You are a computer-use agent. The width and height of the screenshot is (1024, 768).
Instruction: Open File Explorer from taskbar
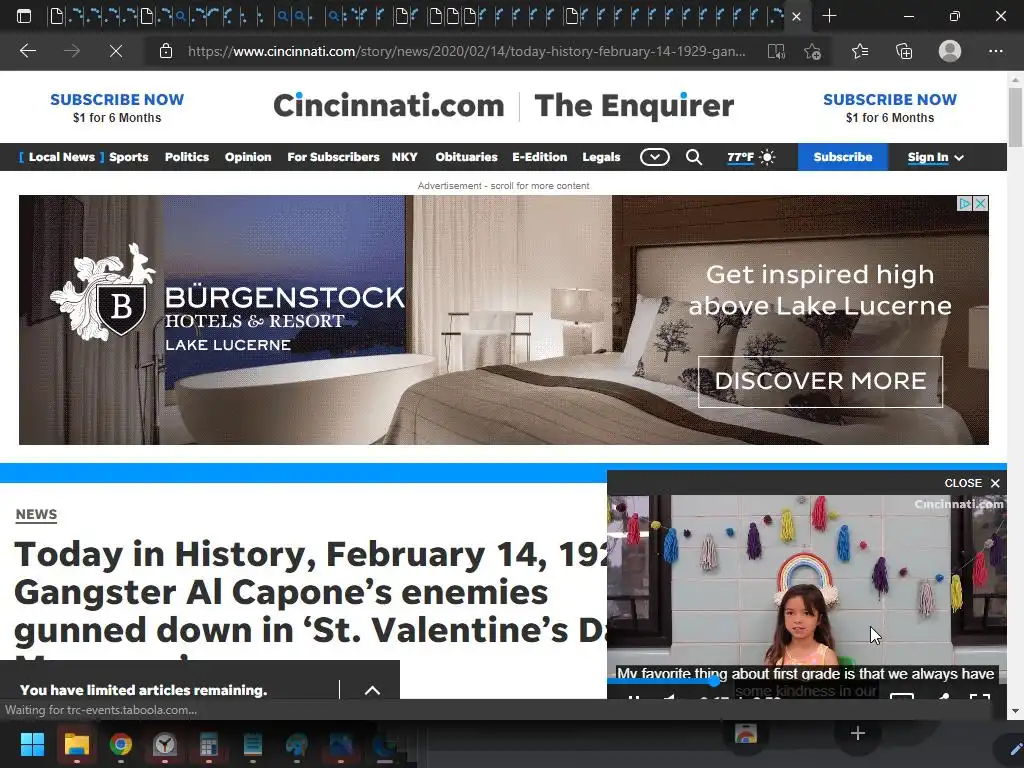click(x=76, y=744)
